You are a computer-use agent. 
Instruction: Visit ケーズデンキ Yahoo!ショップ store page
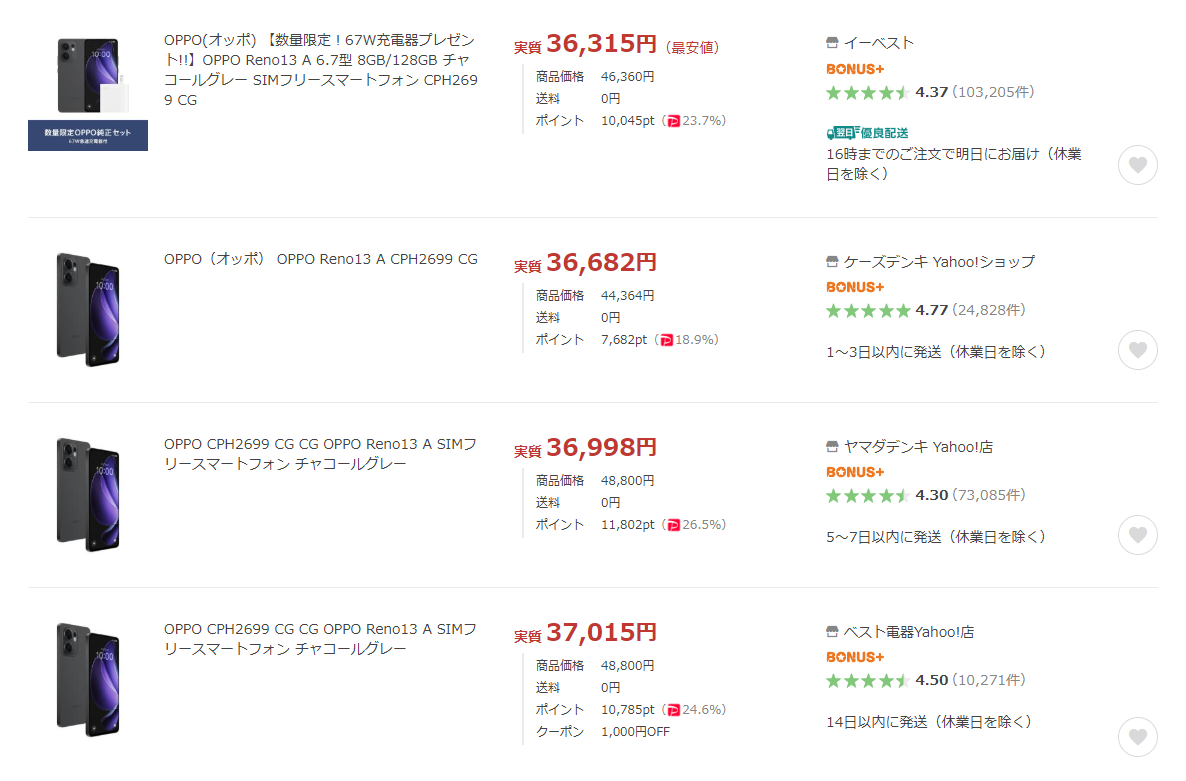939,262
